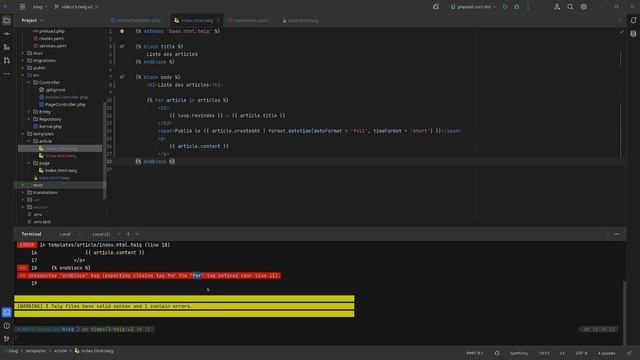
Task: Open .env file in project tree
Action: [35, 214]
